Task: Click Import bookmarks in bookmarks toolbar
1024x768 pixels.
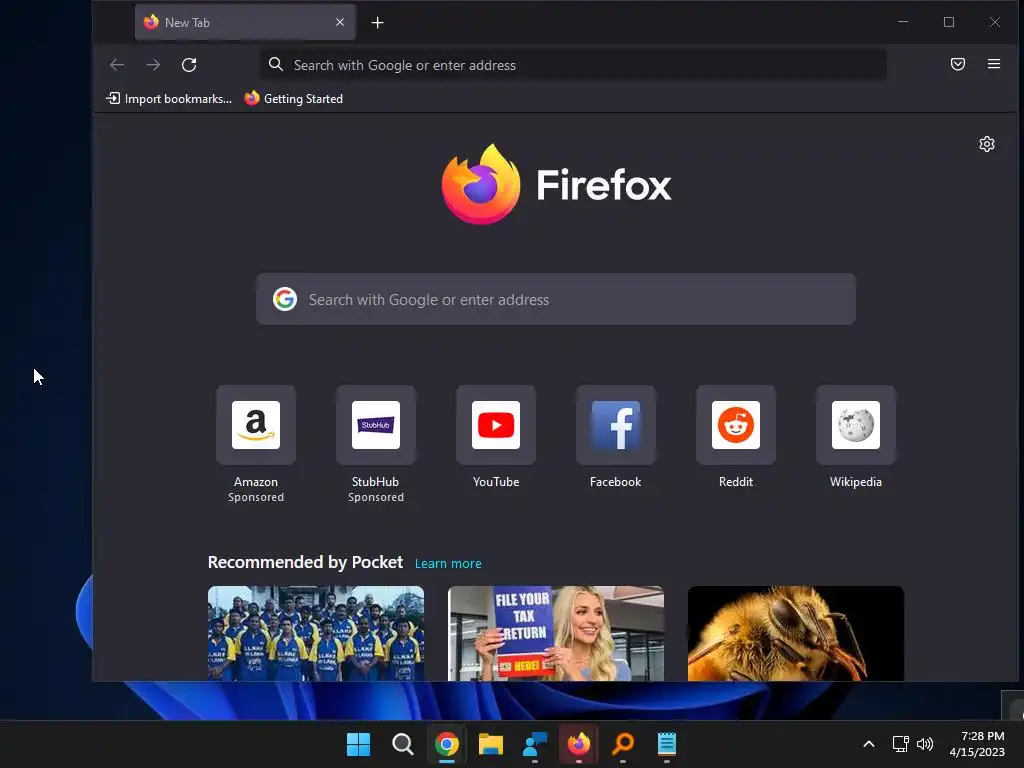Action: tap(169, 99)
